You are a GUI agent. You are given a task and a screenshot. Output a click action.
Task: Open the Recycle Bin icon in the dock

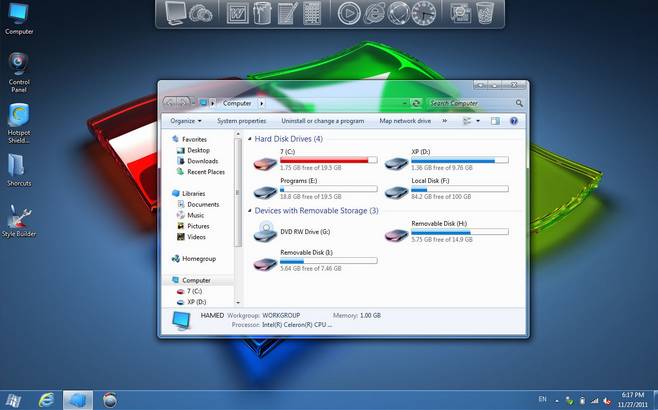pos(485,13)
